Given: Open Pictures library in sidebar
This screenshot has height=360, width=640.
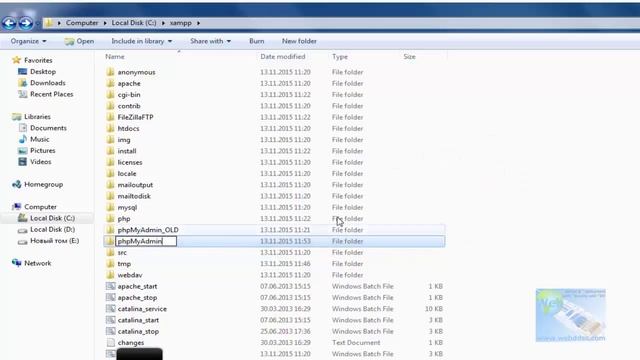Looking at the screenshot, I should [x=42, y=151].
